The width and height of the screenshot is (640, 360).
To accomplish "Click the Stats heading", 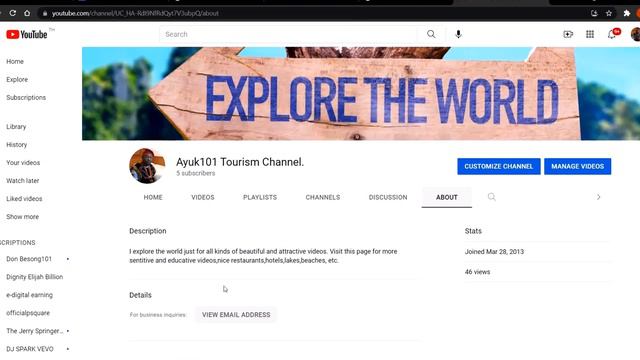I will tap(473, 231).
